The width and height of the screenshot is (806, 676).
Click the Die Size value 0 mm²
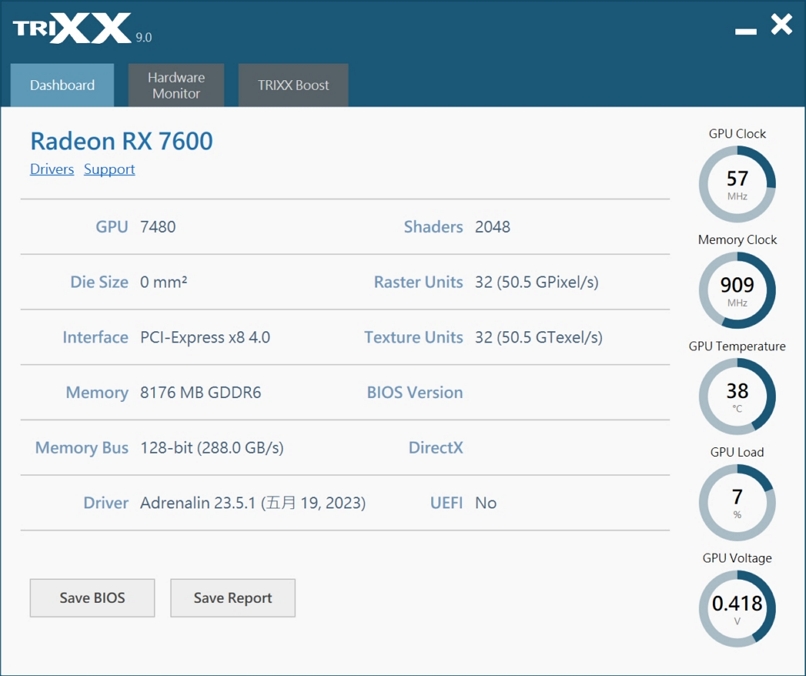163,282
